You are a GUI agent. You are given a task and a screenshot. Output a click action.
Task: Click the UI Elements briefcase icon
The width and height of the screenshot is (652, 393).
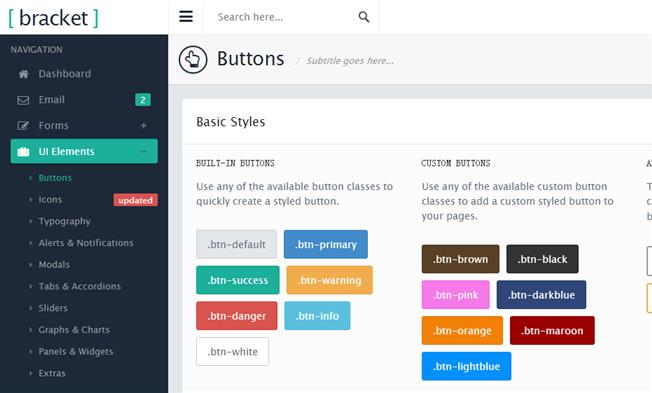[23, 152]
